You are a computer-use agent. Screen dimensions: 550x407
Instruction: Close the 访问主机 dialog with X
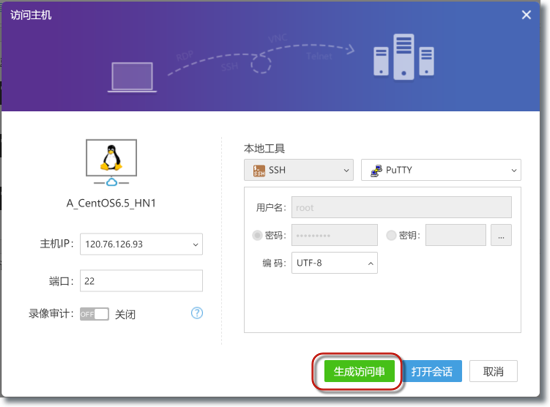[526, 15]
